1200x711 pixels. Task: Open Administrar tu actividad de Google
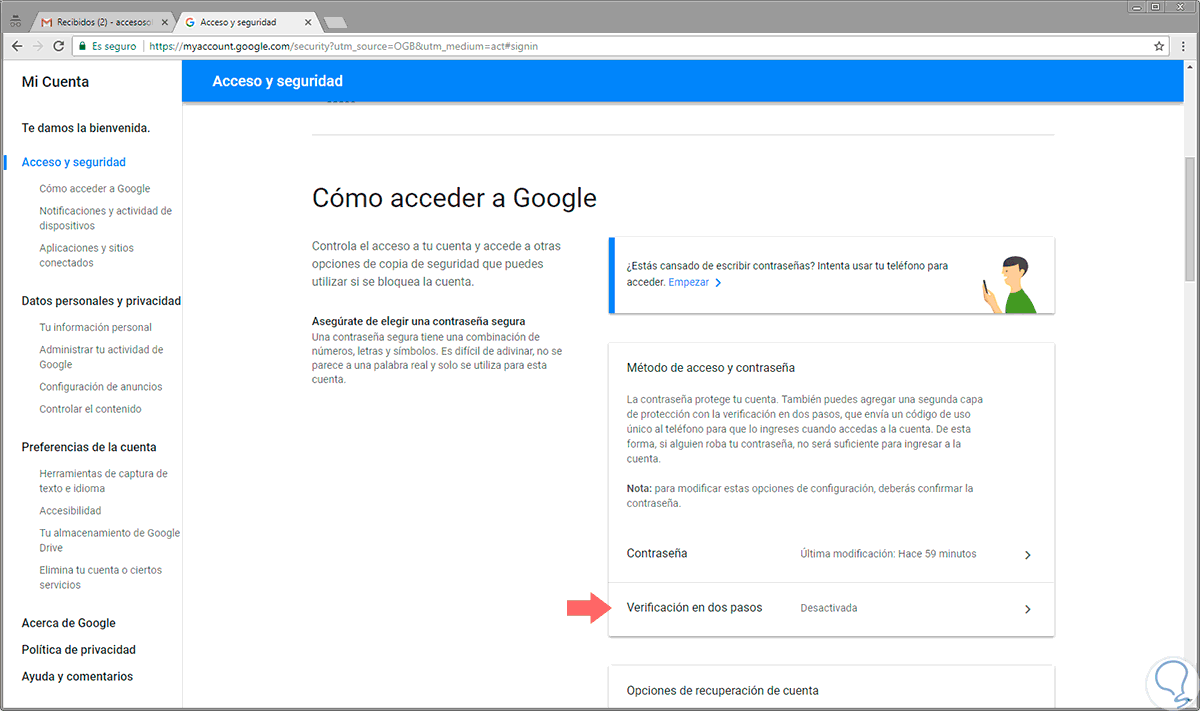coord(101,357)
